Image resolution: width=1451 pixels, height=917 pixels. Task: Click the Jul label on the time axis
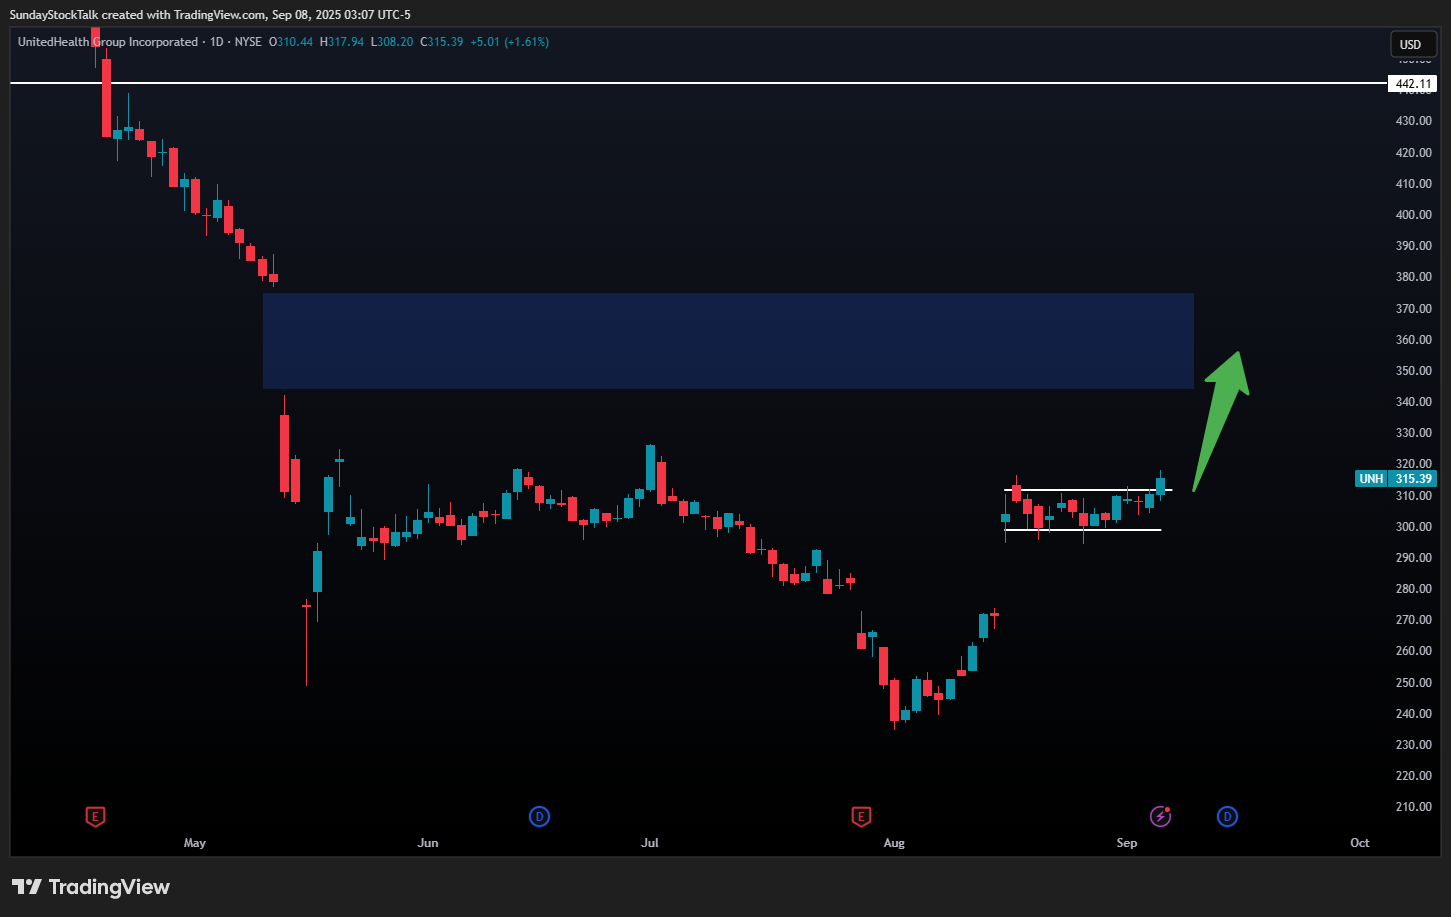(650, 843)
